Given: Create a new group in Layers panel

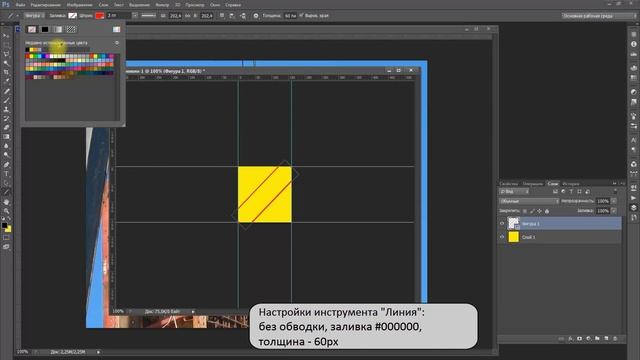Looking at the screenshot, I should (597, 338).
